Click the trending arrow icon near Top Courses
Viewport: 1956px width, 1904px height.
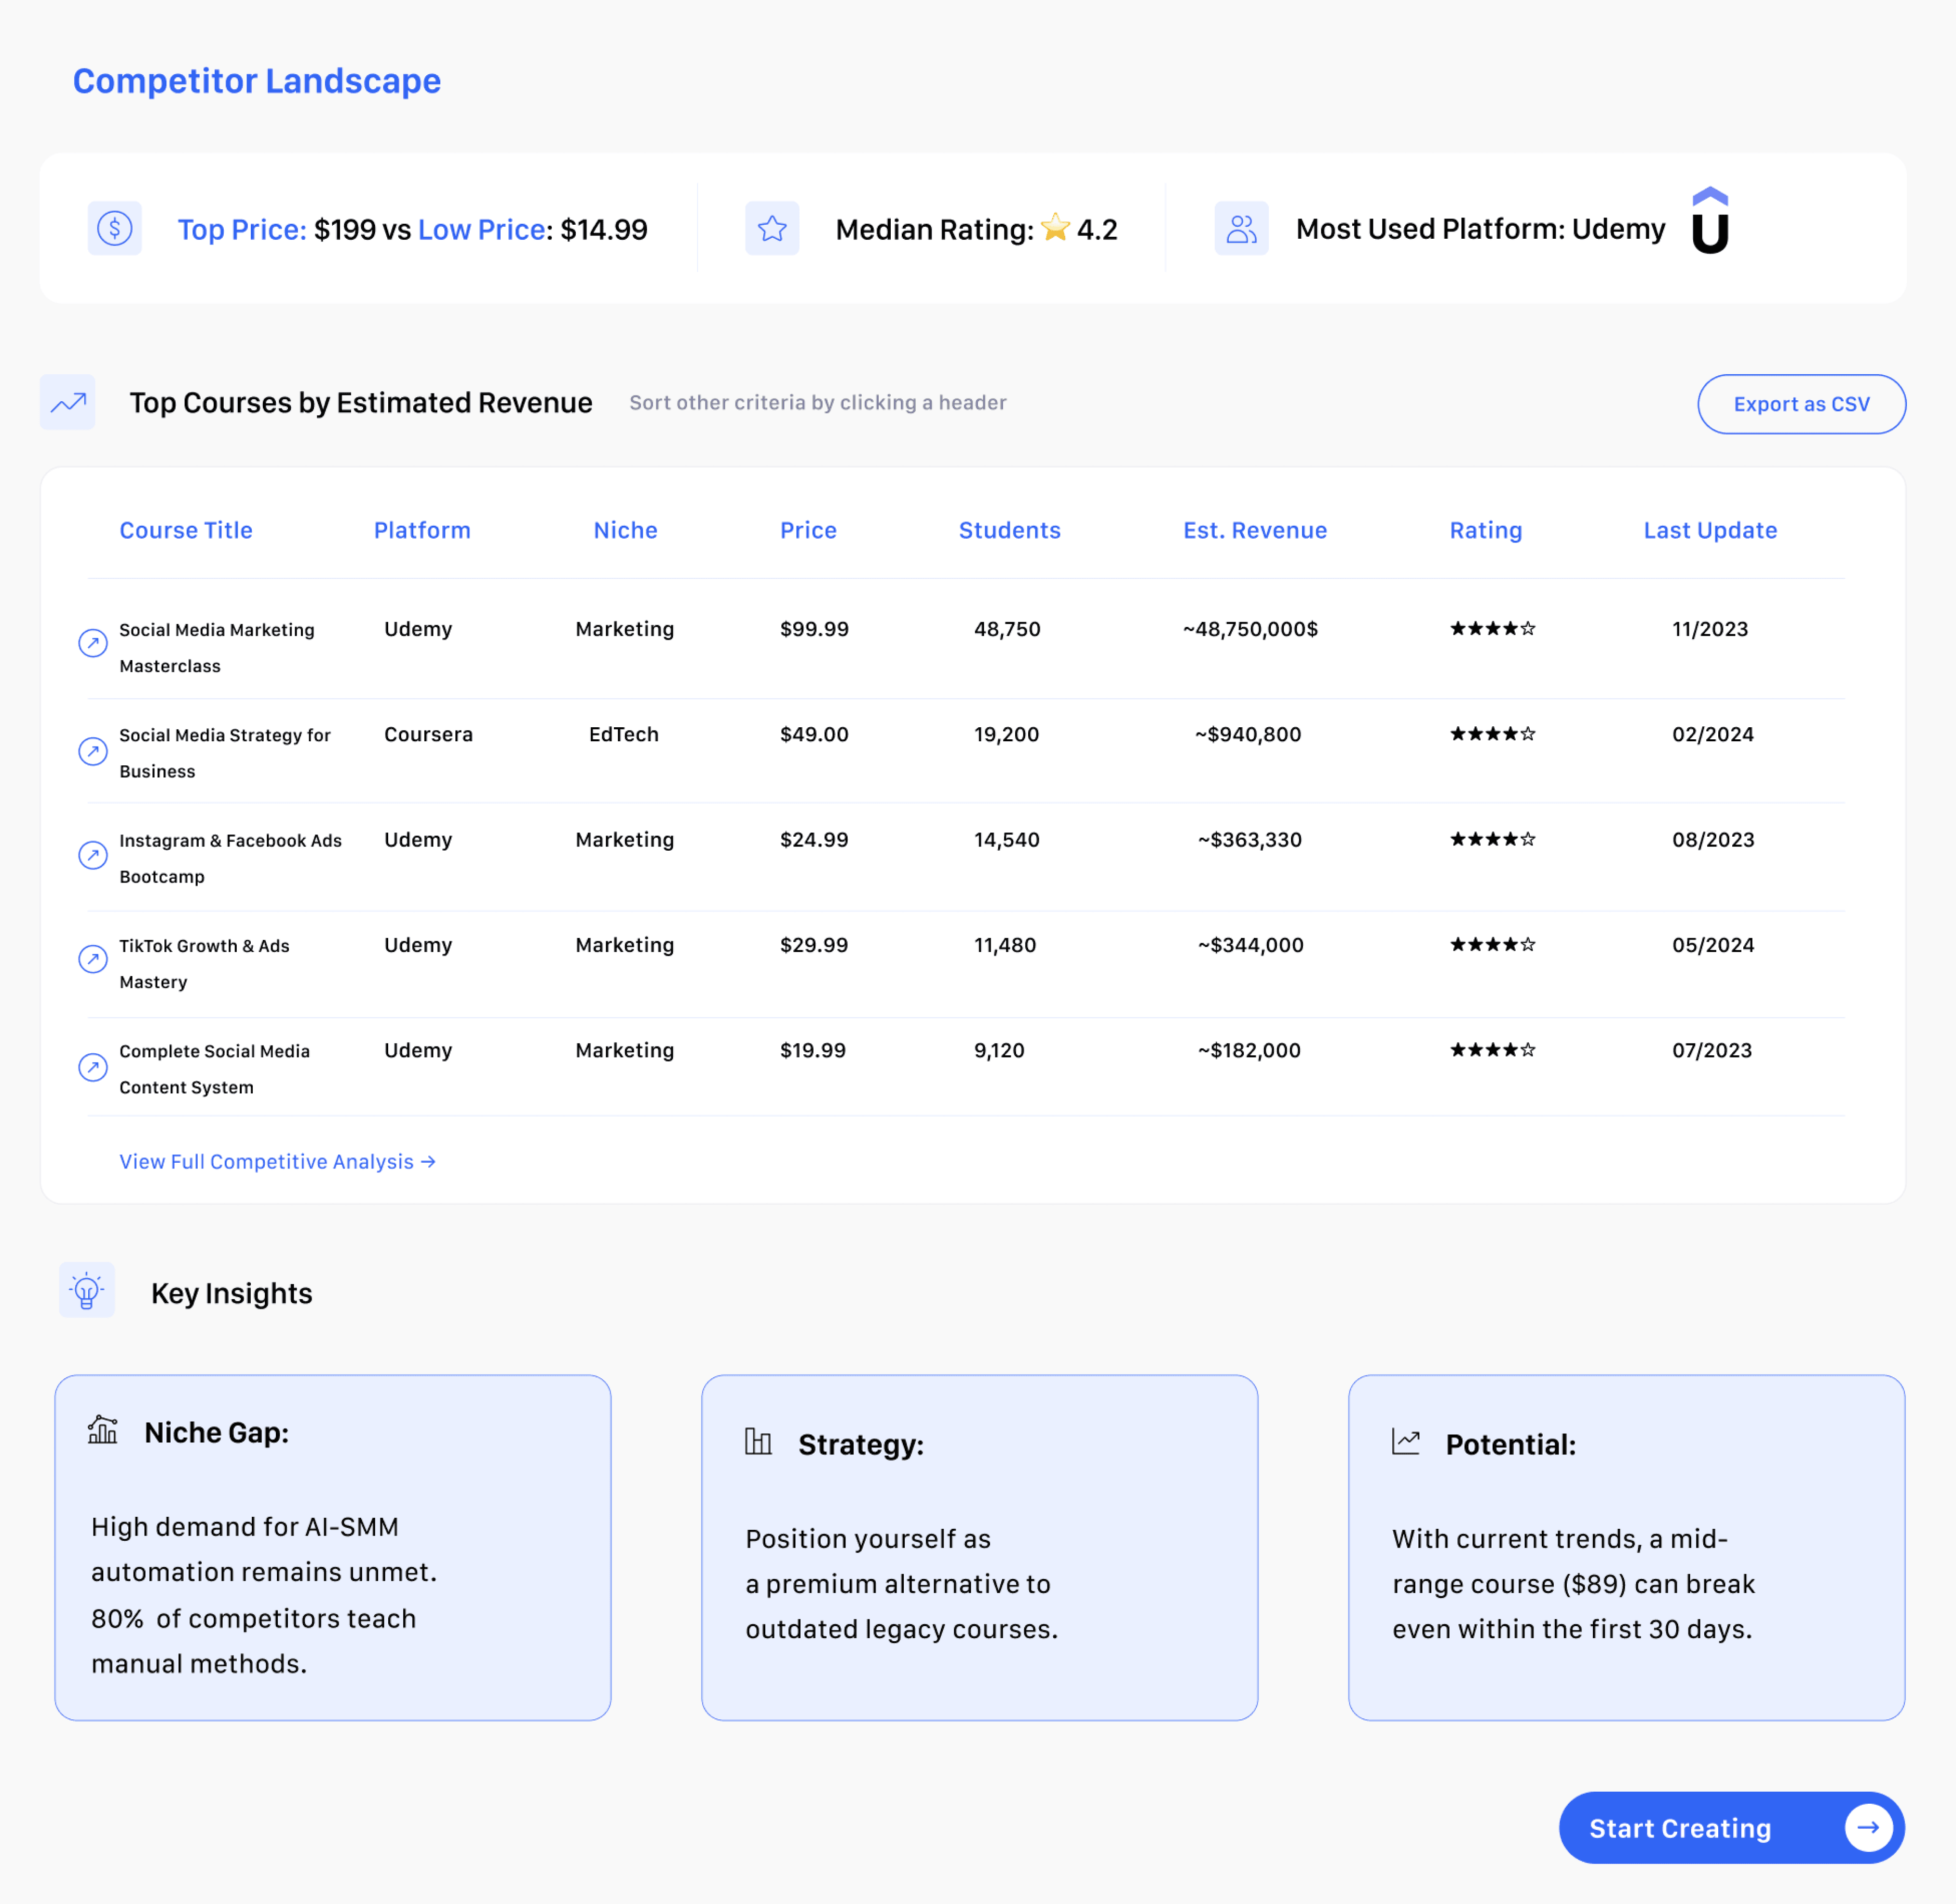(x=68, y=403)
